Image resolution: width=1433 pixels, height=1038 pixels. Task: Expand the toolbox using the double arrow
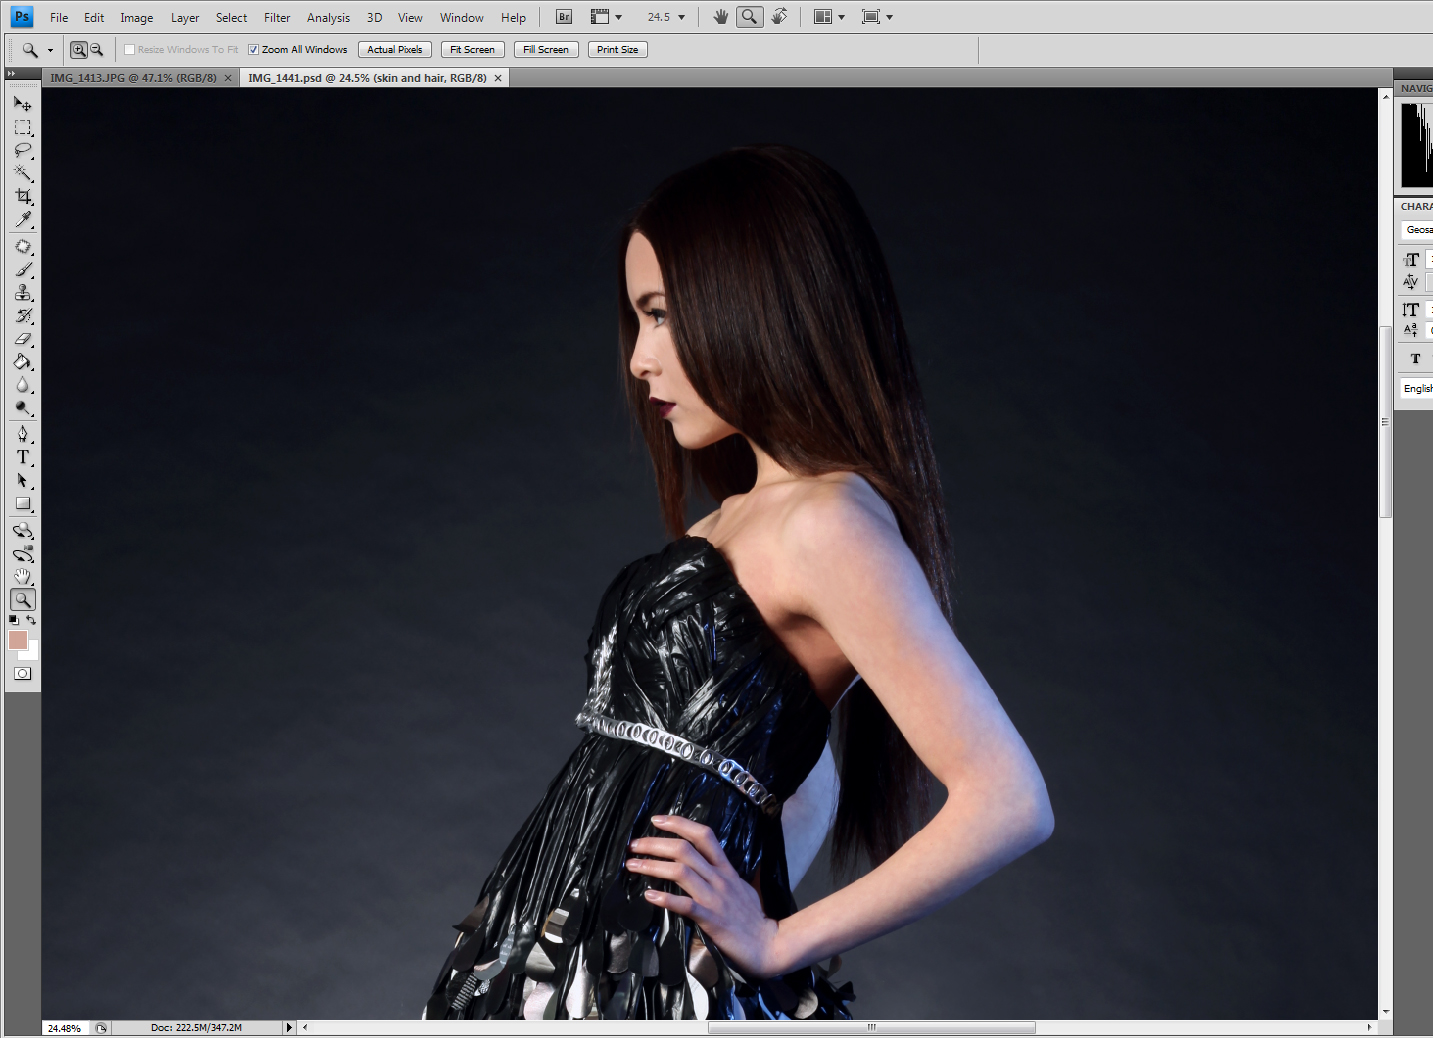[11, 74]
